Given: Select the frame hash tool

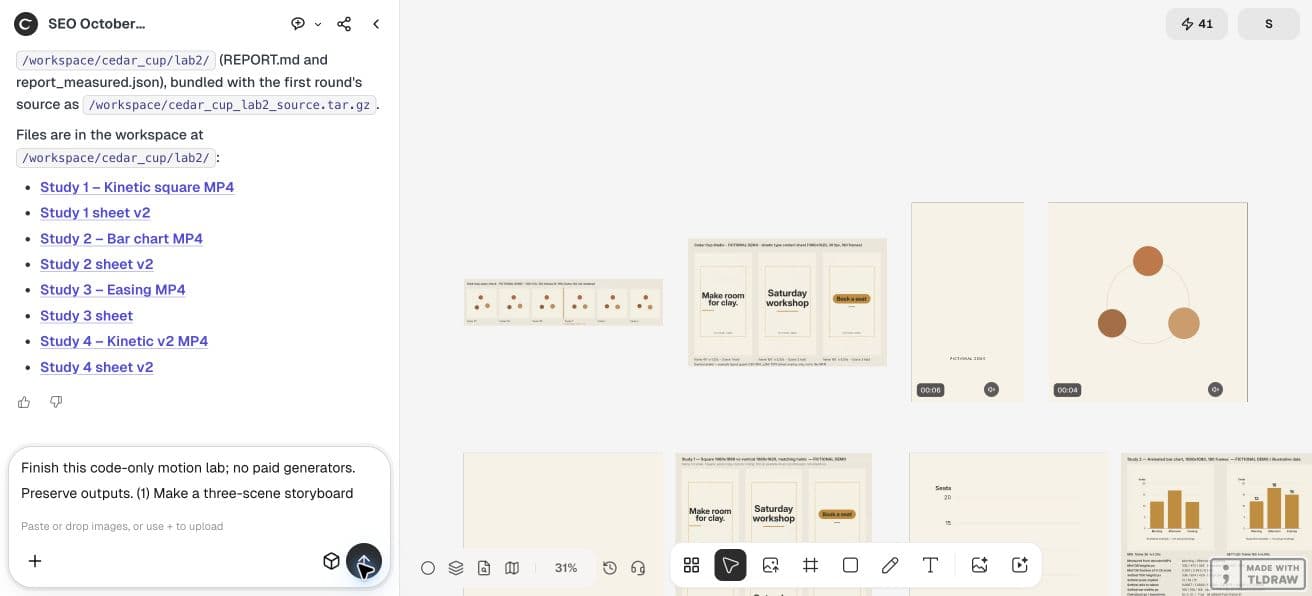Looking at the screenshot, I should click(x=811, y=565).
